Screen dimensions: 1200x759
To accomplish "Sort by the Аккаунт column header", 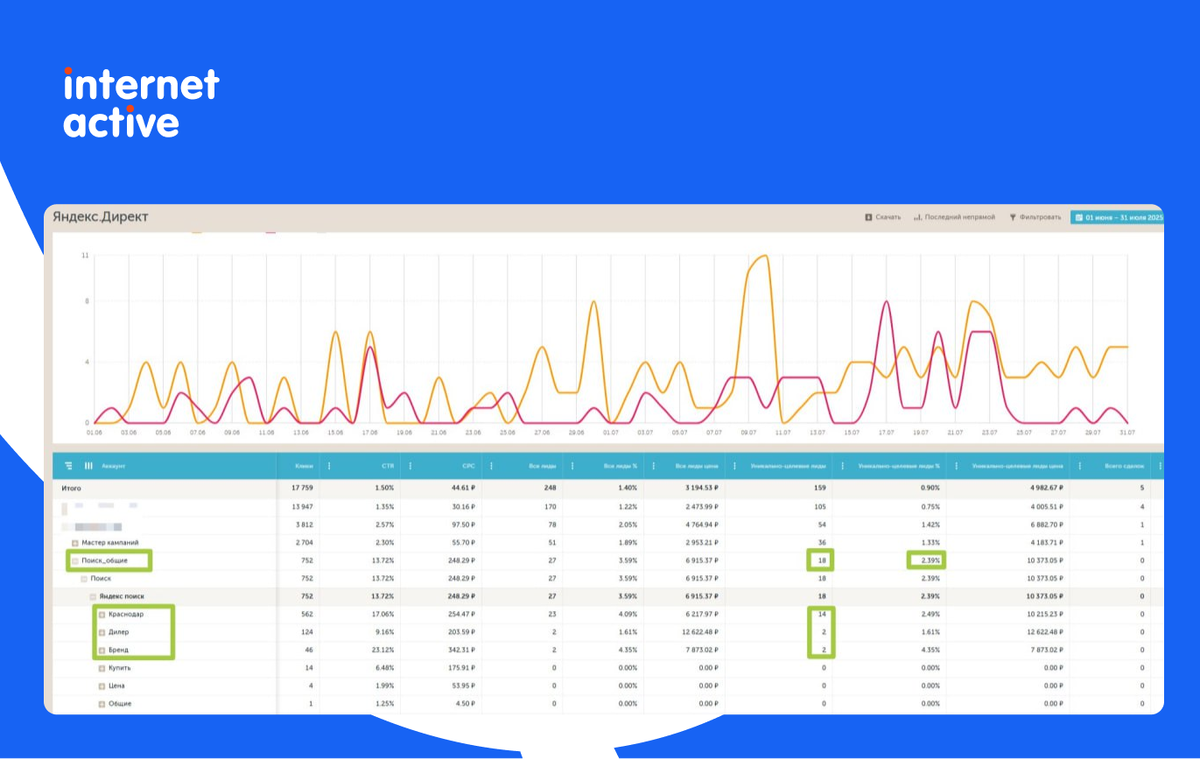I will point(112,466).
